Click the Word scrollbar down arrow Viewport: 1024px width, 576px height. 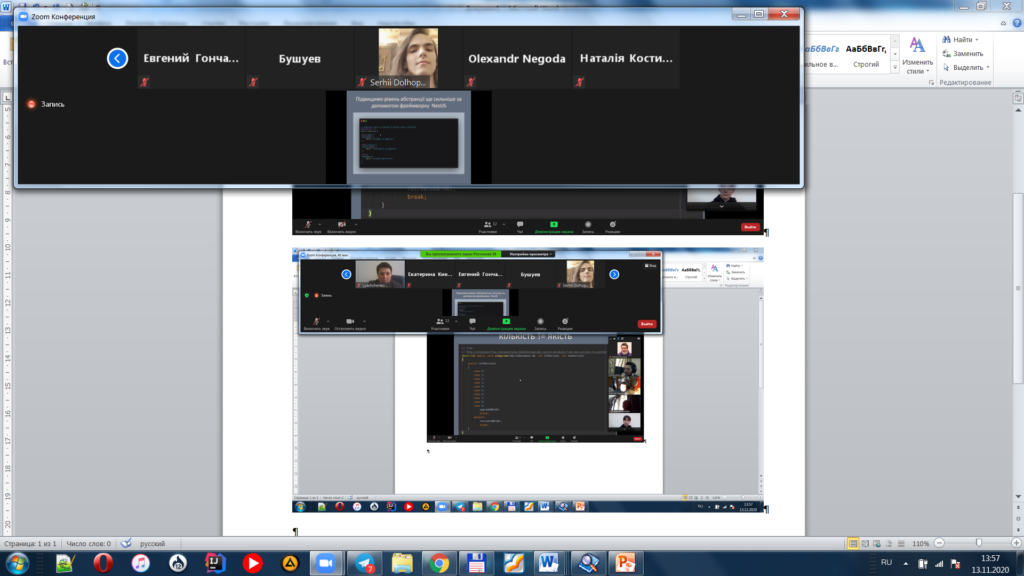tap(1018, 497)
